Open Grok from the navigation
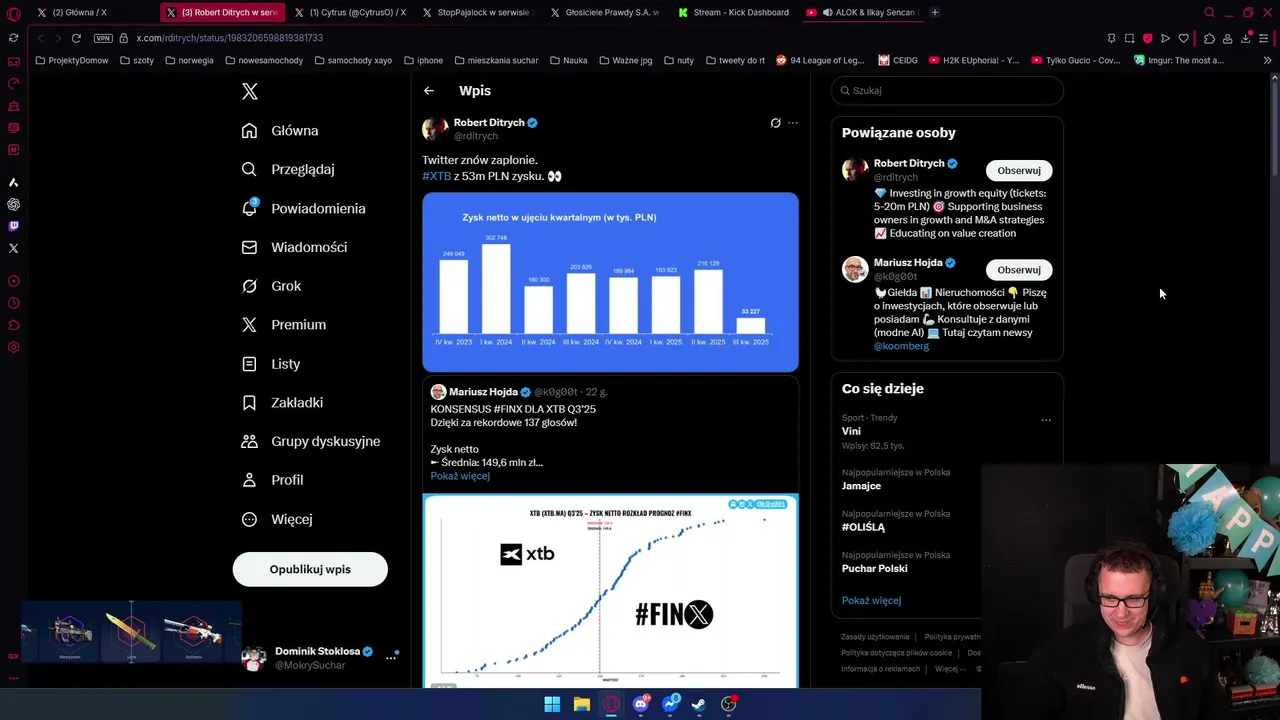The width and height of the screenshot is (1280, 720). point(272,286)
